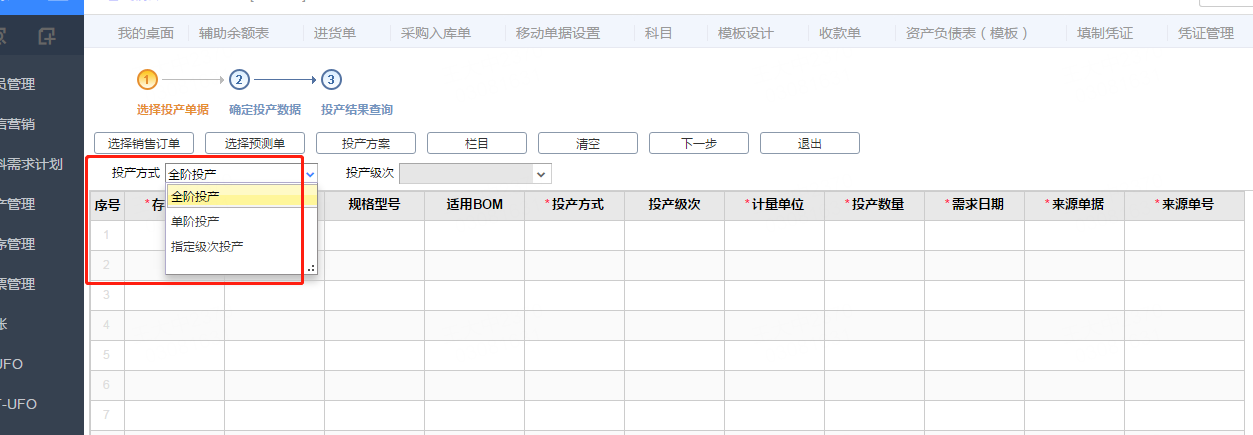This screenshot has height=435, width=1253.
Task: Click the resize grip of the 投产方式 dropdown list
Action: 311,268
